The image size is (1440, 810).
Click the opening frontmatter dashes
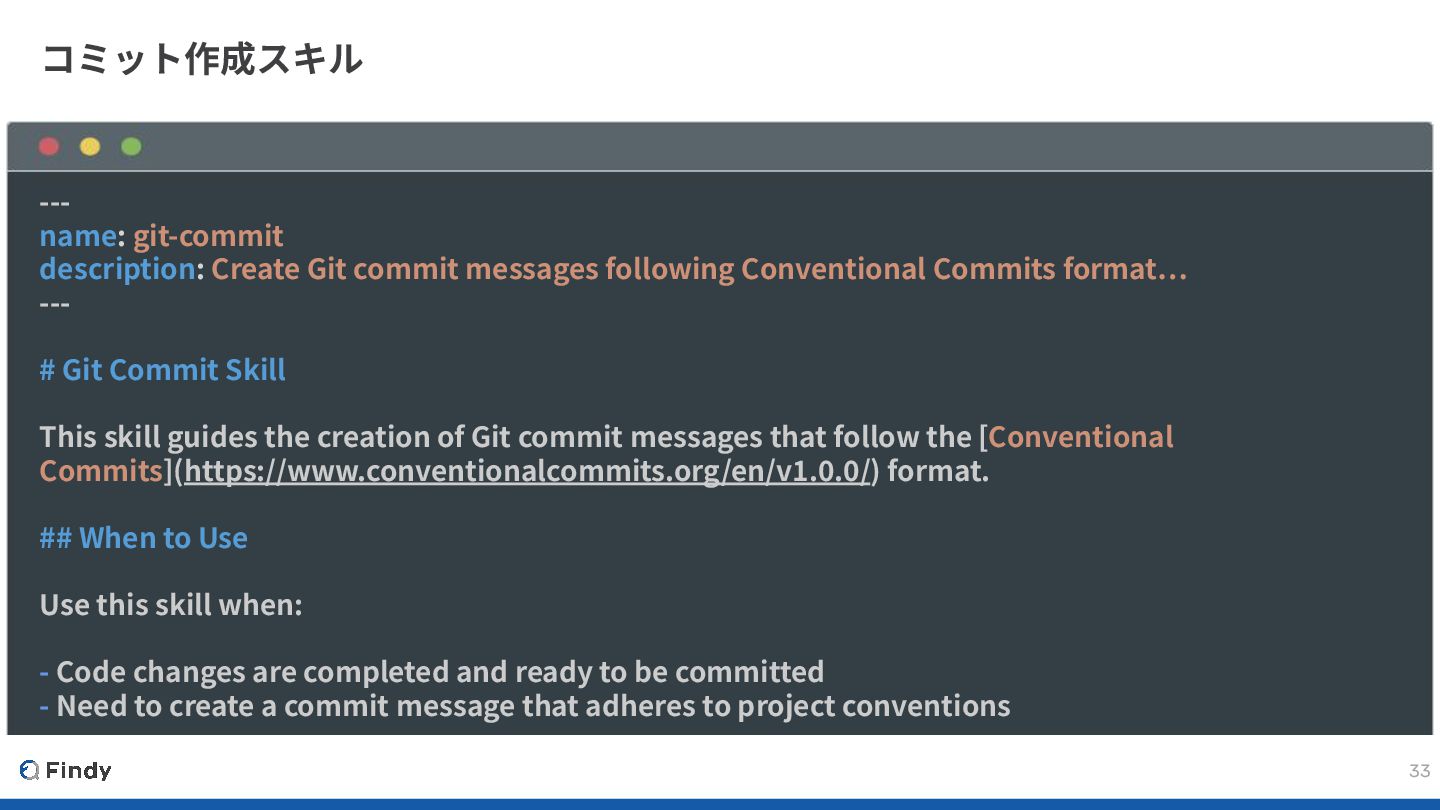tap(55, 203)
